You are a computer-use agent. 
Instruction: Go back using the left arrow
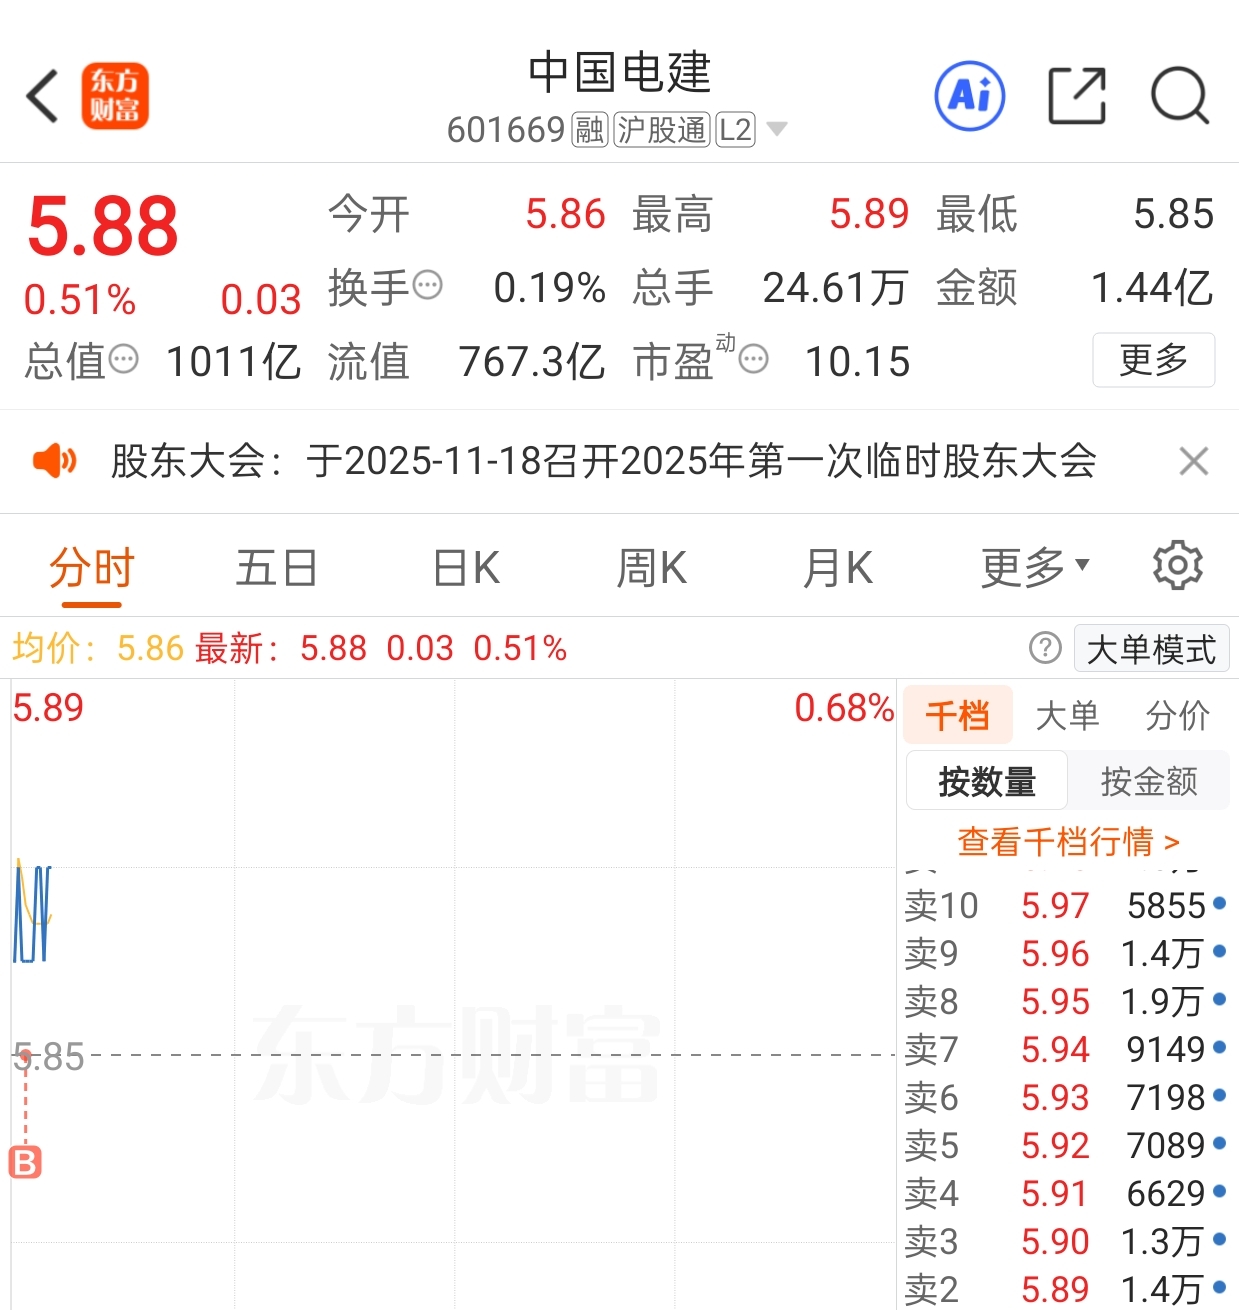pyautogui.click(x=43, y=97)
